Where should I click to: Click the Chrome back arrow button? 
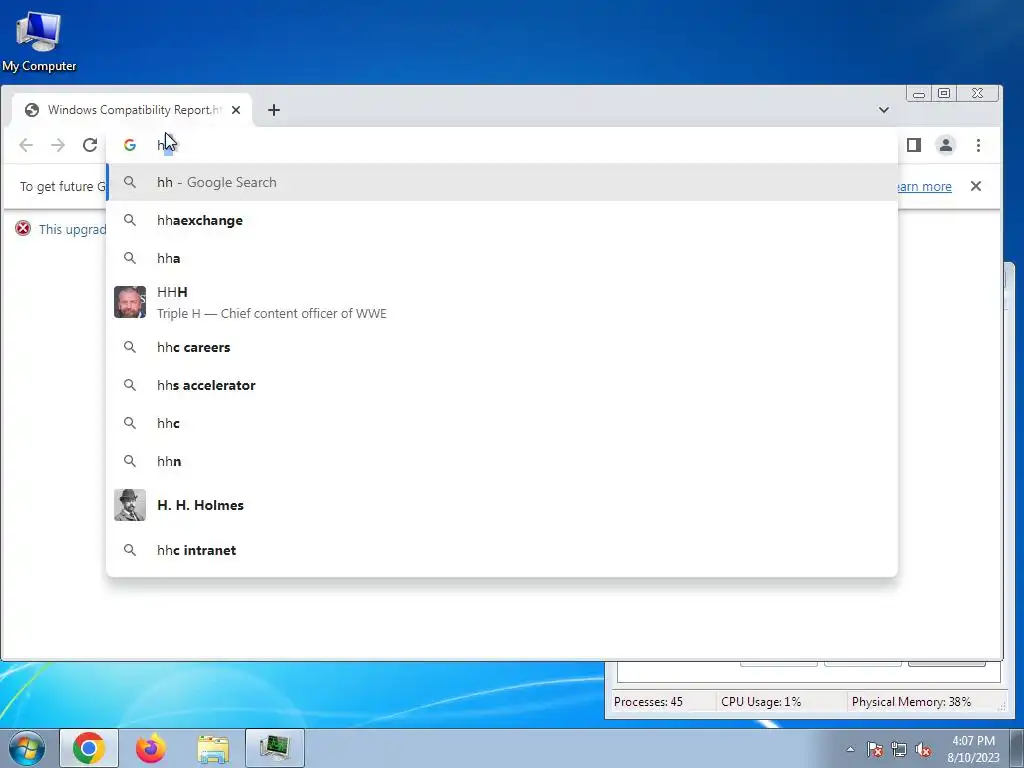point(26,145)
